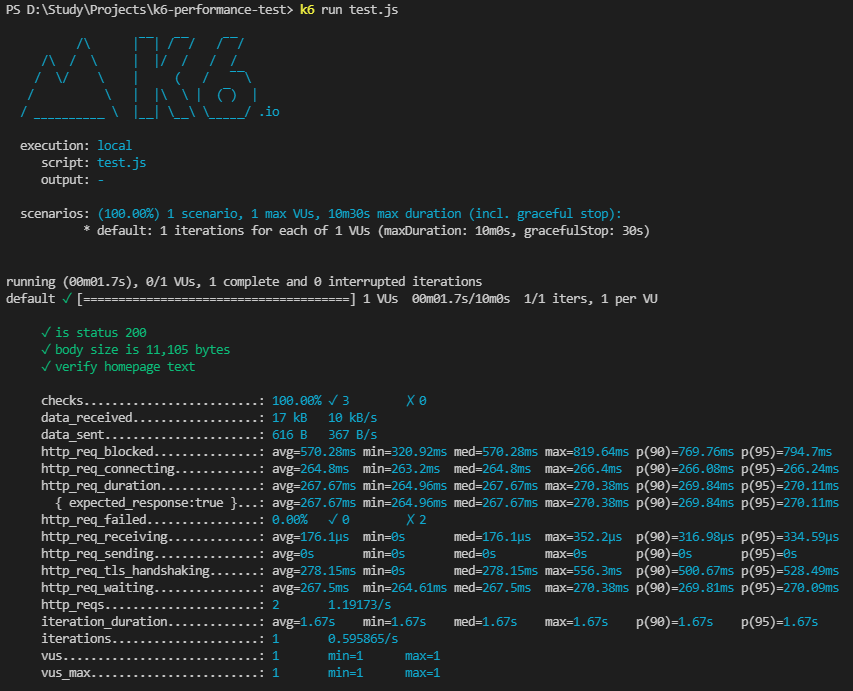
Task: Click '1/1 iters, 1 per VU' text
Action: point(590,299)
